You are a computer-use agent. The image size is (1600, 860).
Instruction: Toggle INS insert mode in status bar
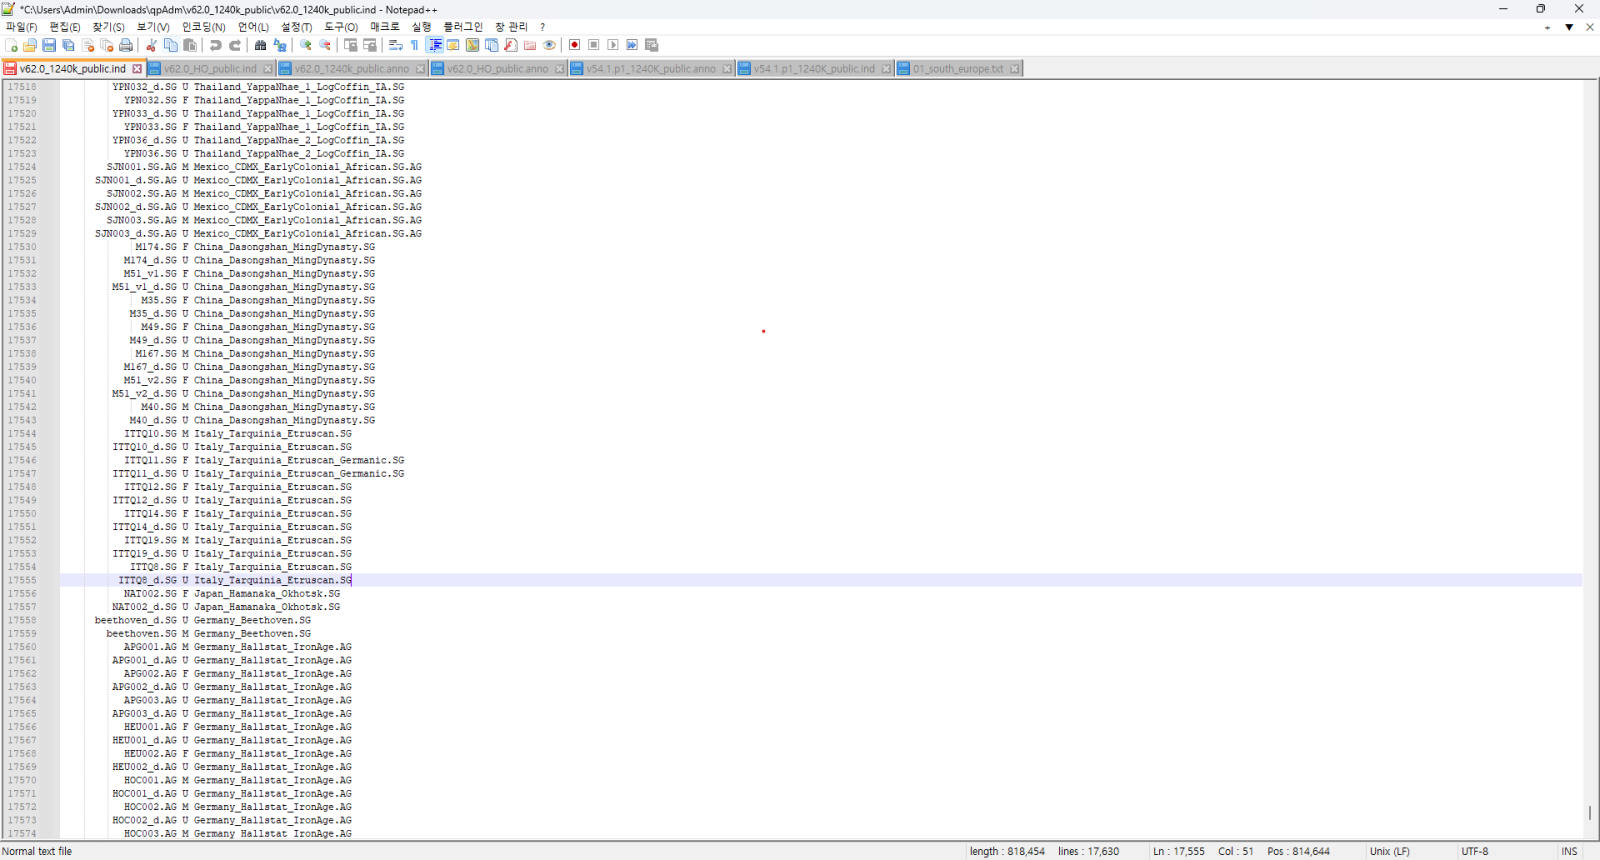point(1569,852)
